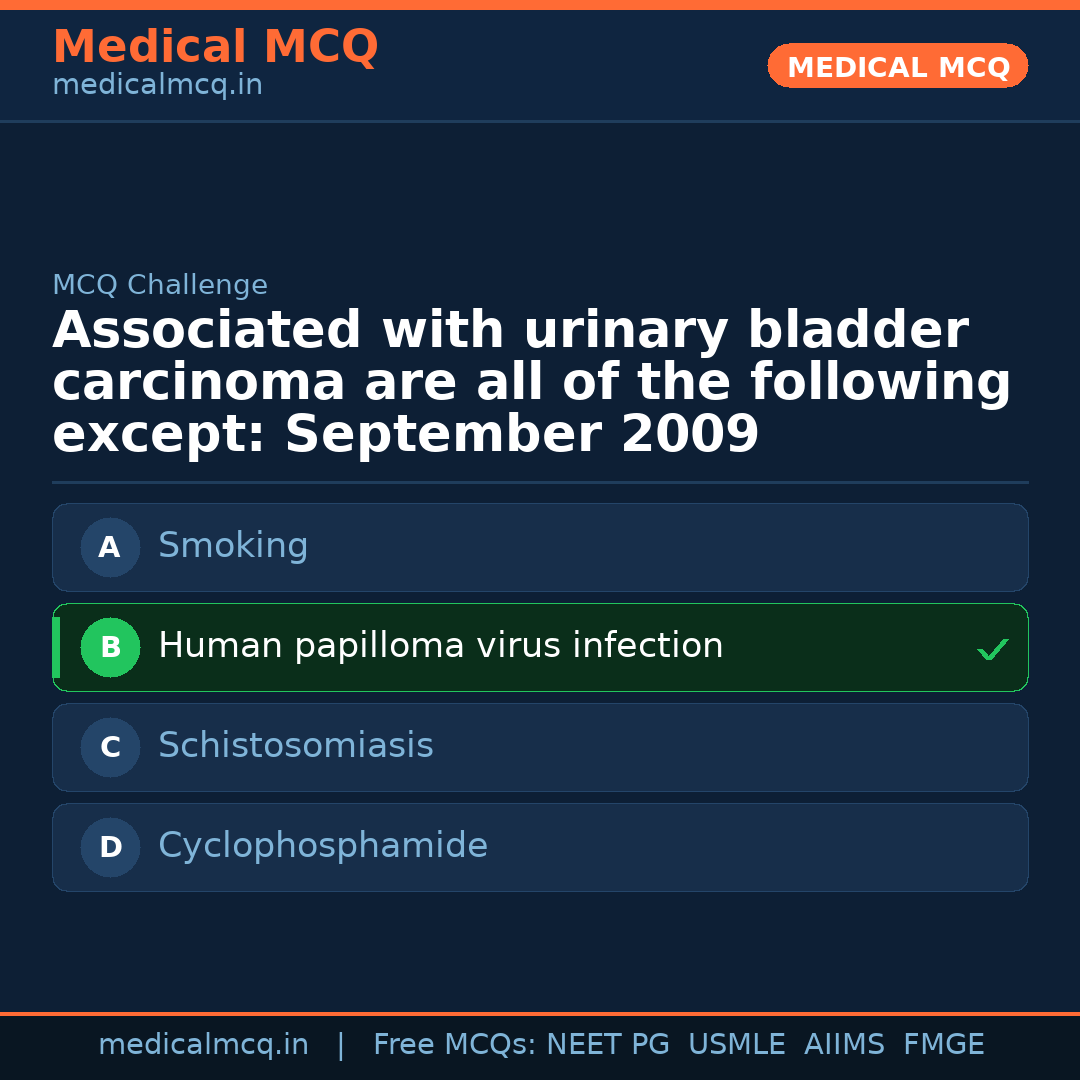Click the letter C circle icon
Viewport: 1080px width, 1080px height.
[x=110, y=747]
